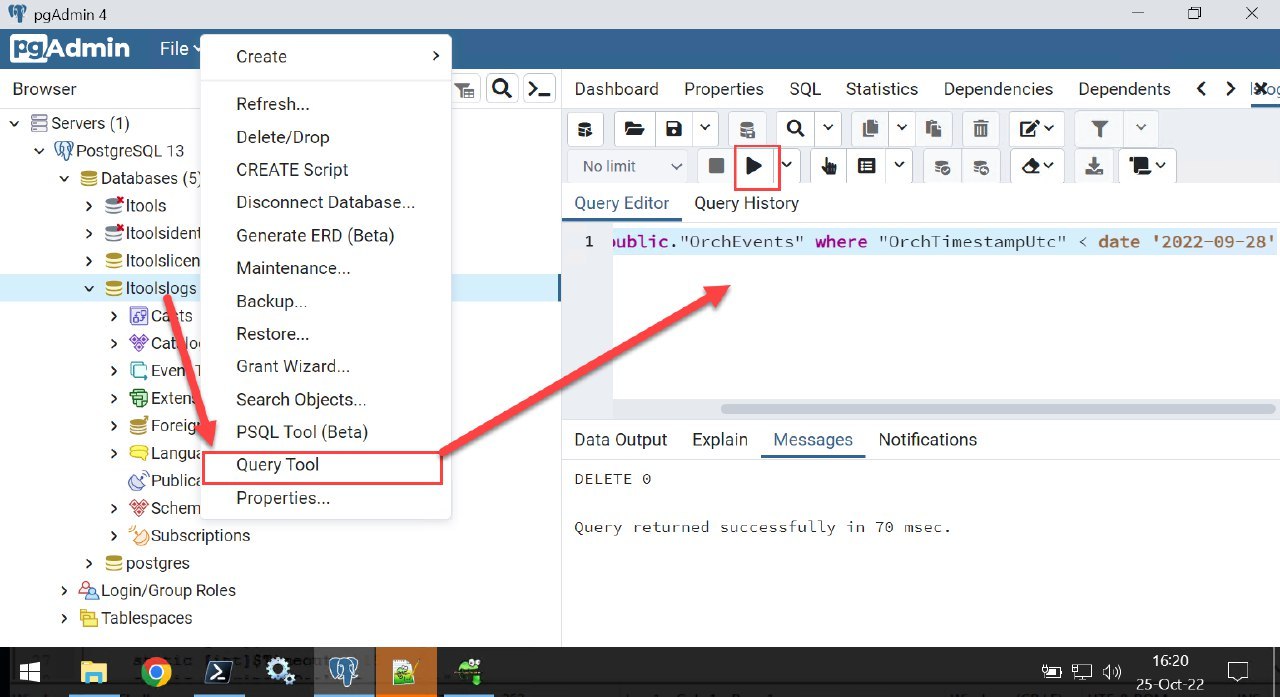Click the Save Data Changes icon
Screen dimensions: 1280x697
pos(745,128)
